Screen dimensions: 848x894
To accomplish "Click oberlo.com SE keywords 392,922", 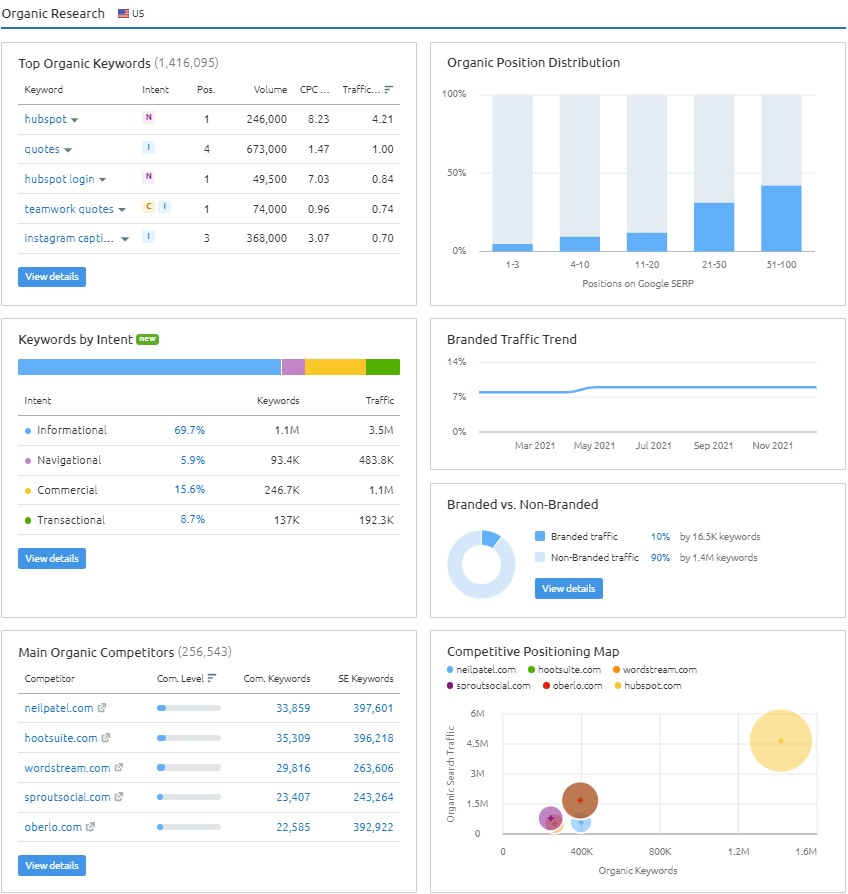I will [373, 827].
